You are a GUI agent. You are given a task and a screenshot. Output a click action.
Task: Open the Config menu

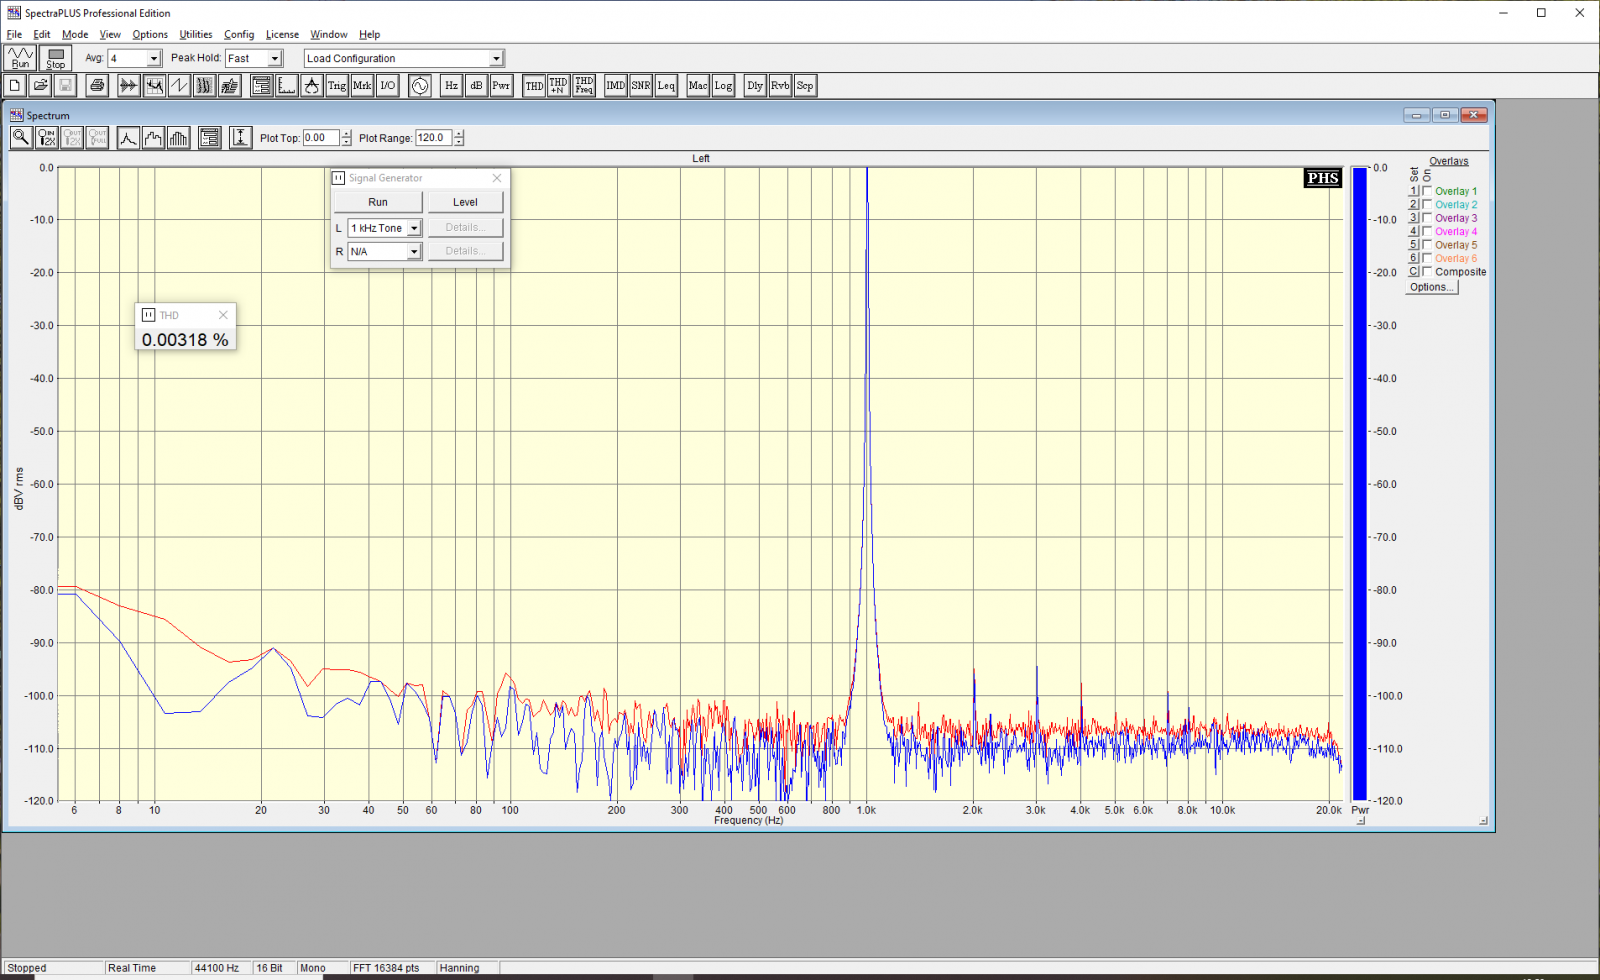coord(239,34)
